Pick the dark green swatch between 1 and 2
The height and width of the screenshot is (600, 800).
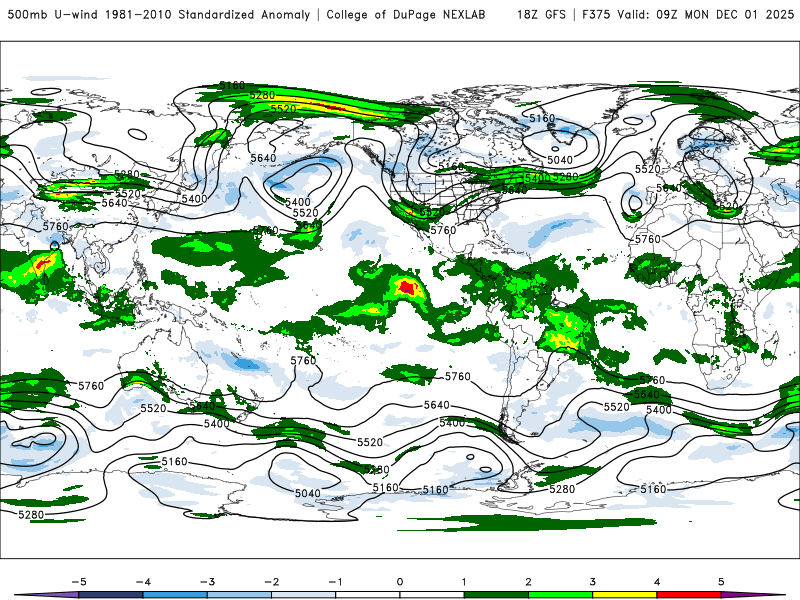click(x=496, y=595)
